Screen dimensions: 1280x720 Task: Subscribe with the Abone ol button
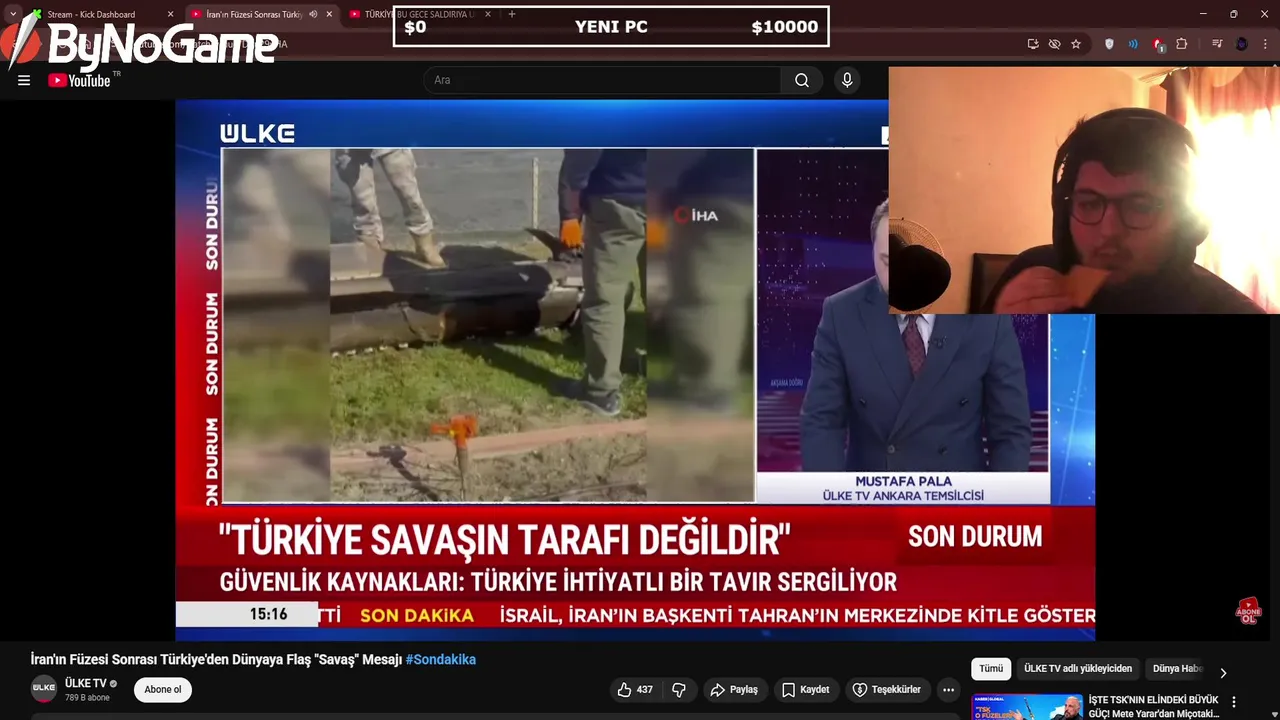pyautogui.click(x=163, y=690)
